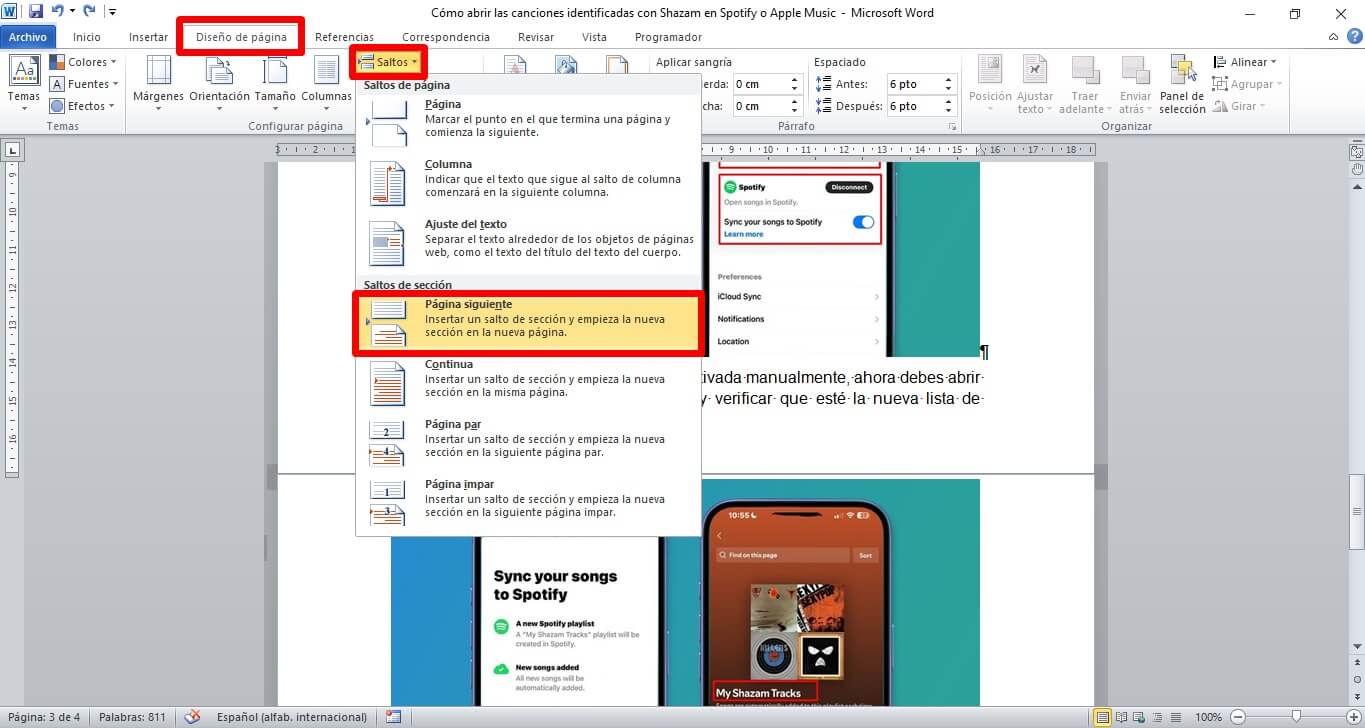Switch to the Inicio tab
The height and width of the screenshot is (728, 1365).
click(x=87, y=37)
